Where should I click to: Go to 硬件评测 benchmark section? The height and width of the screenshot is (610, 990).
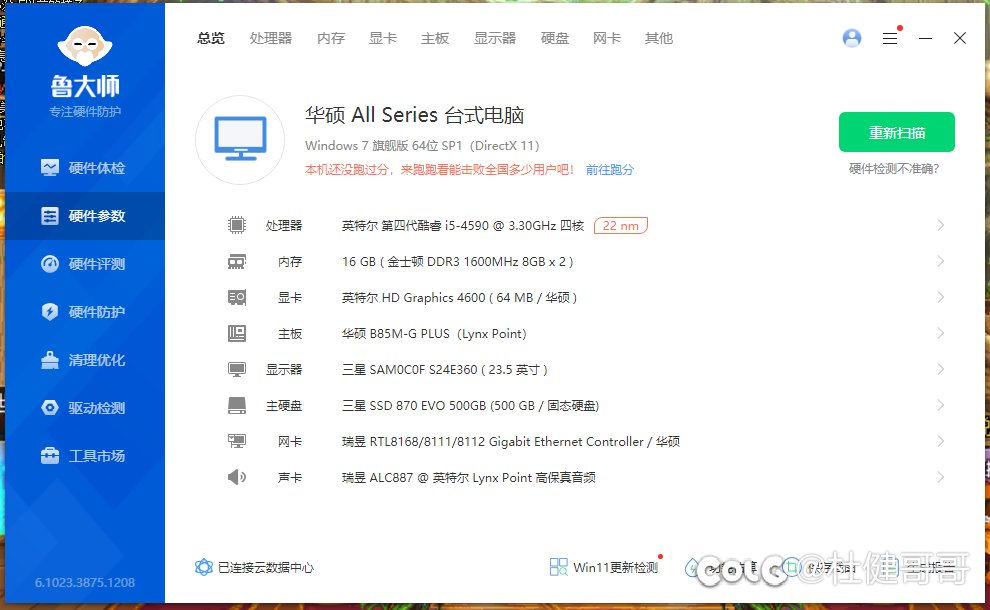click(x=83, y=264)
